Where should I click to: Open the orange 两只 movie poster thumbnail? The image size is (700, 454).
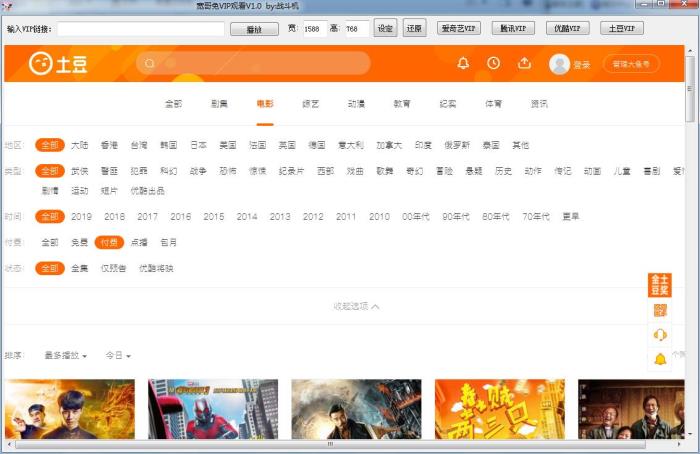[500, 409]
